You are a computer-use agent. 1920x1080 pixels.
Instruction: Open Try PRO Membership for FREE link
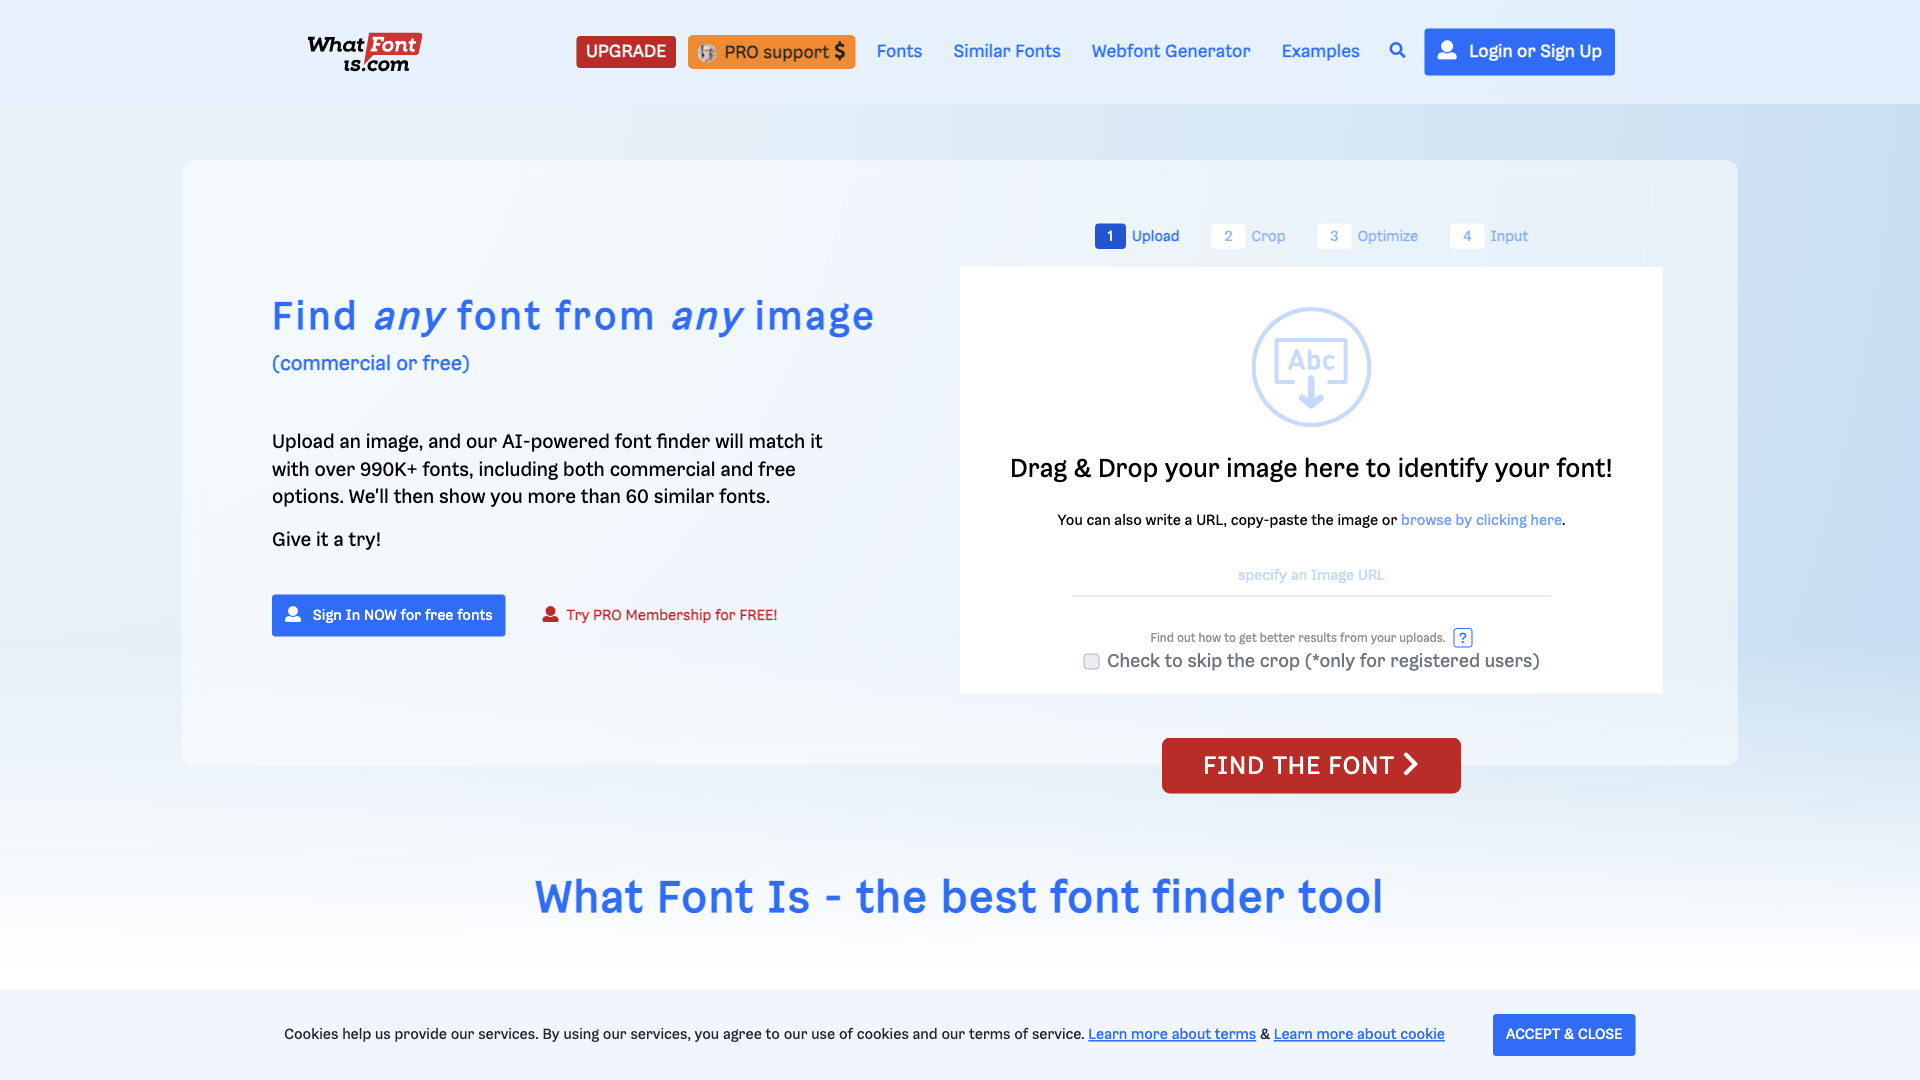[x=660, y=615]
